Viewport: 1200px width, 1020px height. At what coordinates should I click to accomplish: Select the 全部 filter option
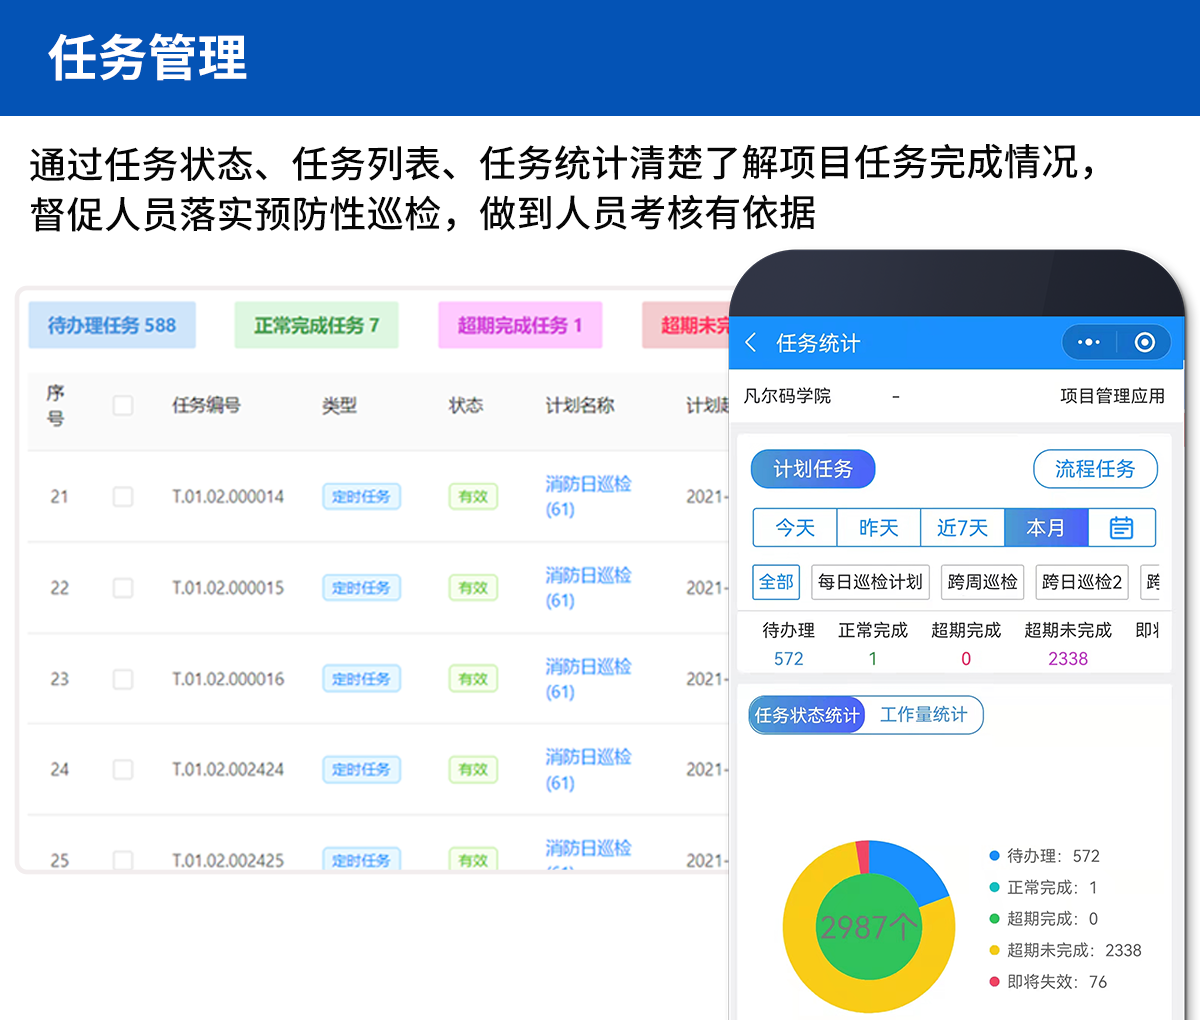pyautogui.click(x=775, y=582)
